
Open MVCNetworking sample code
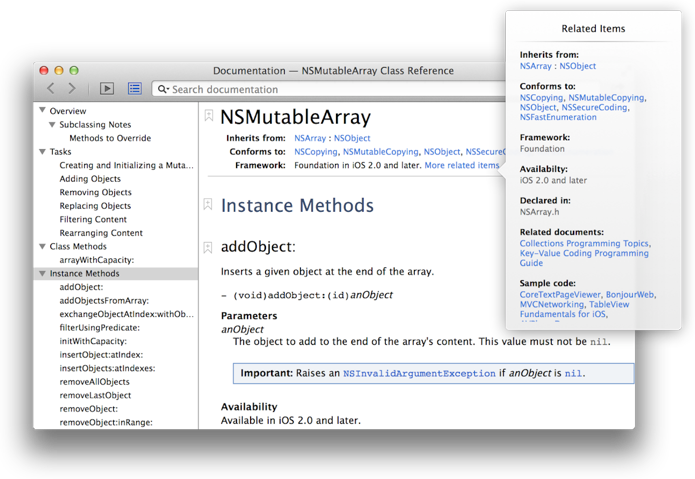click(552, 304)
